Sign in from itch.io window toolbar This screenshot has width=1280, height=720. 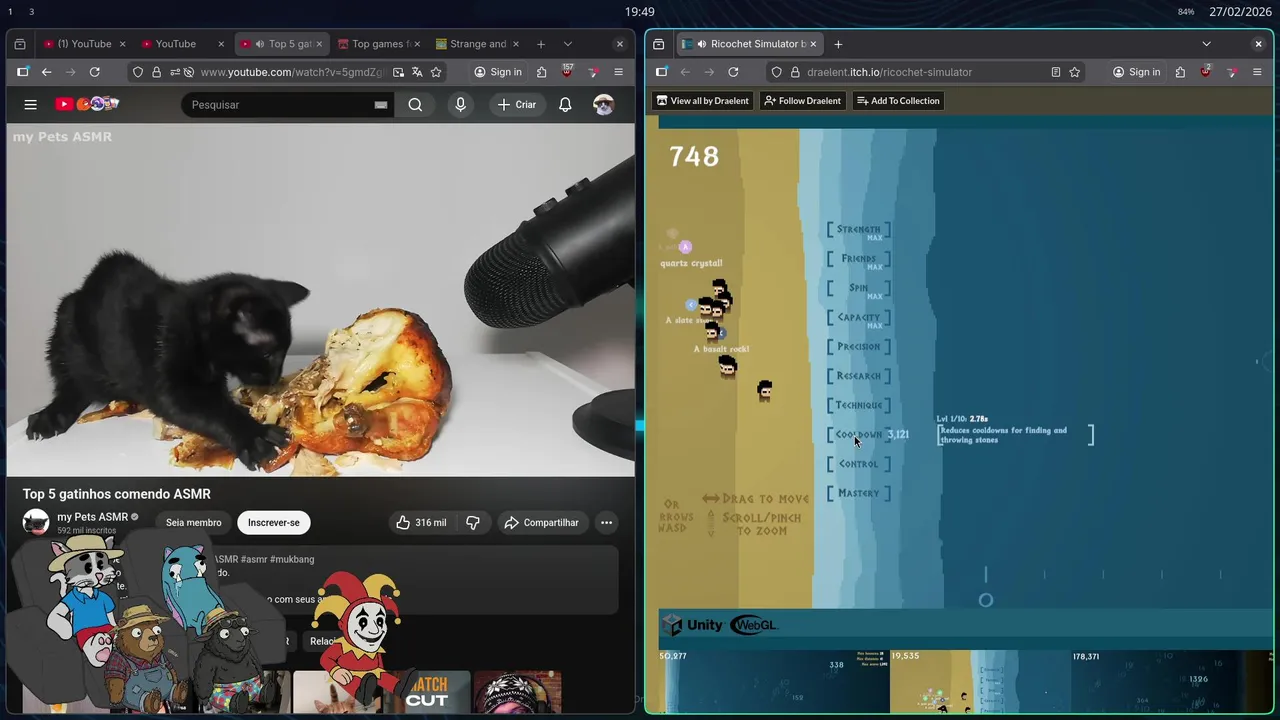(x=1137, y=72)
